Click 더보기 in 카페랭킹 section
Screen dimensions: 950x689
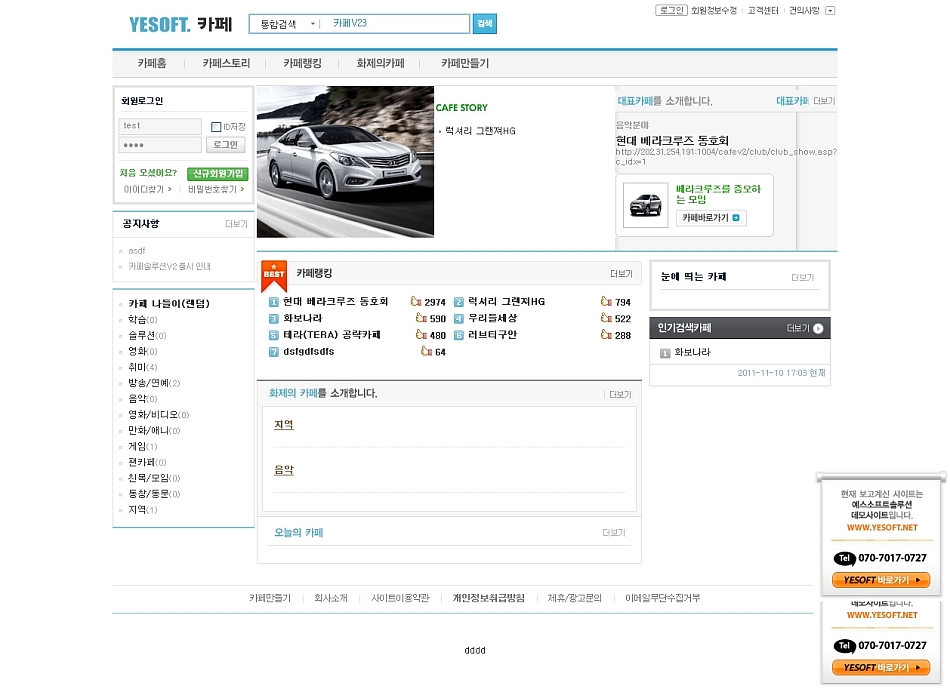tap(621, 274)
